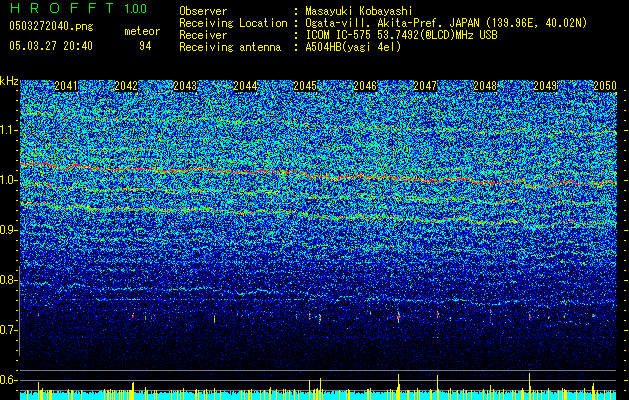
Task: Click the 'Receiver' field label
Action: (203, 35)
